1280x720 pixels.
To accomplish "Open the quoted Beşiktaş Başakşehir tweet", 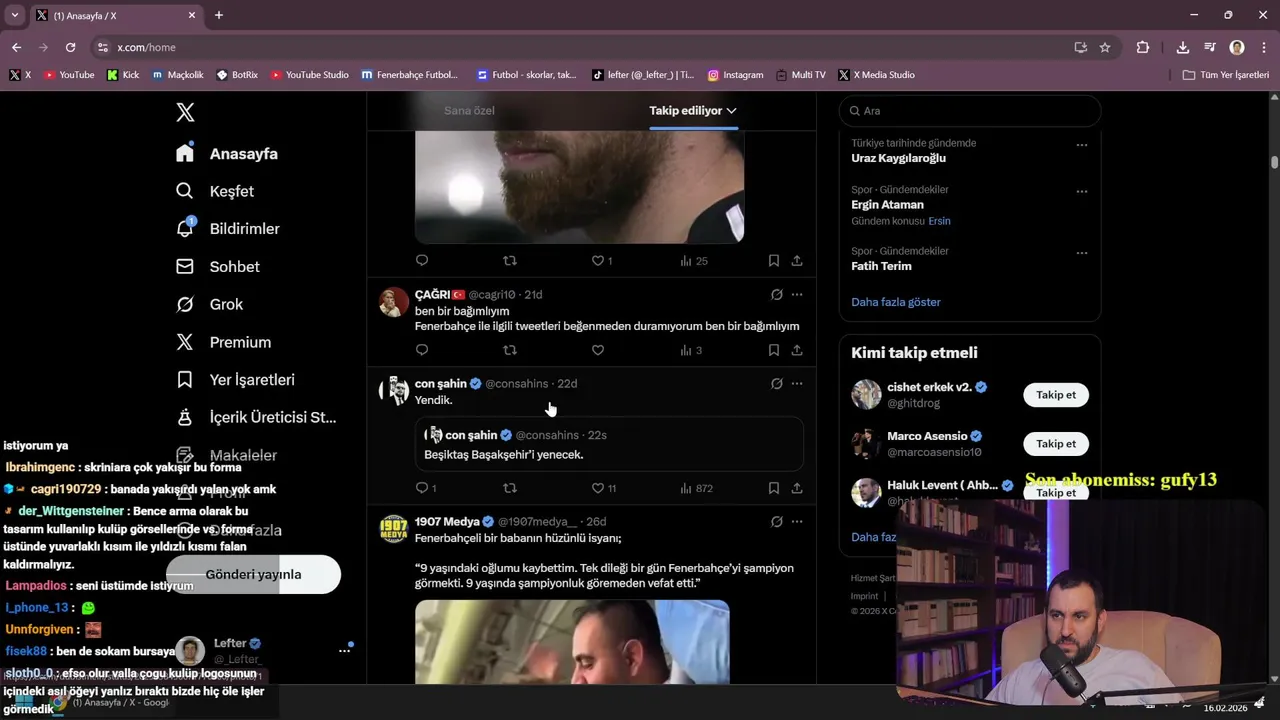I will point(610,444).
